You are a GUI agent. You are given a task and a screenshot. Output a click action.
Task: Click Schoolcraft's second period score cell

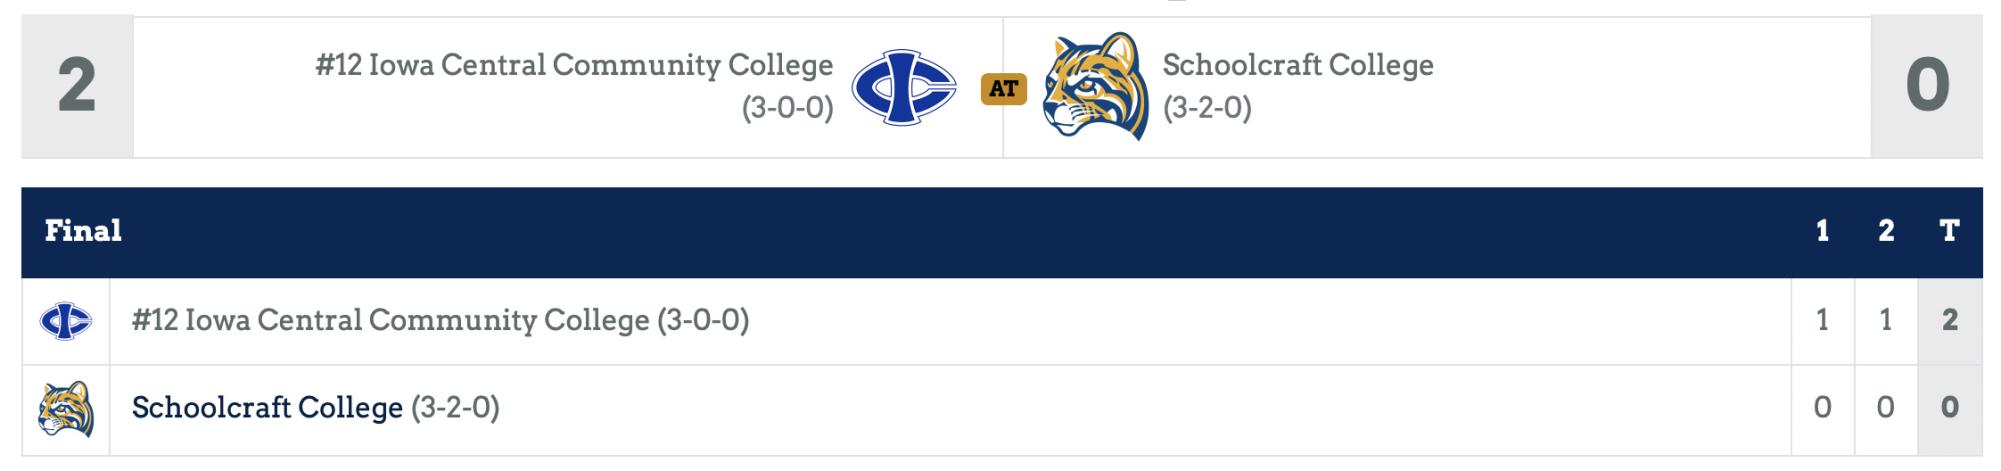(1886, 408)
